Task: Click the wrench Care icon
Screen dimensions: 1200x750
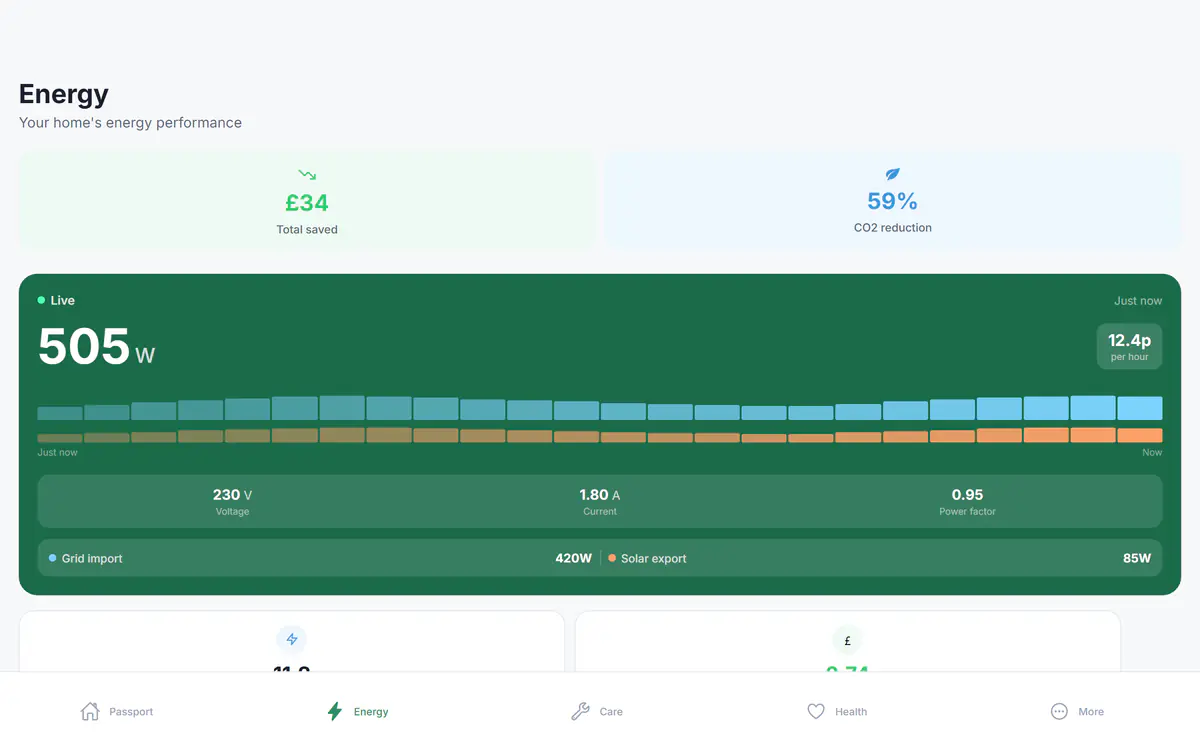Action: pos(580,712)
